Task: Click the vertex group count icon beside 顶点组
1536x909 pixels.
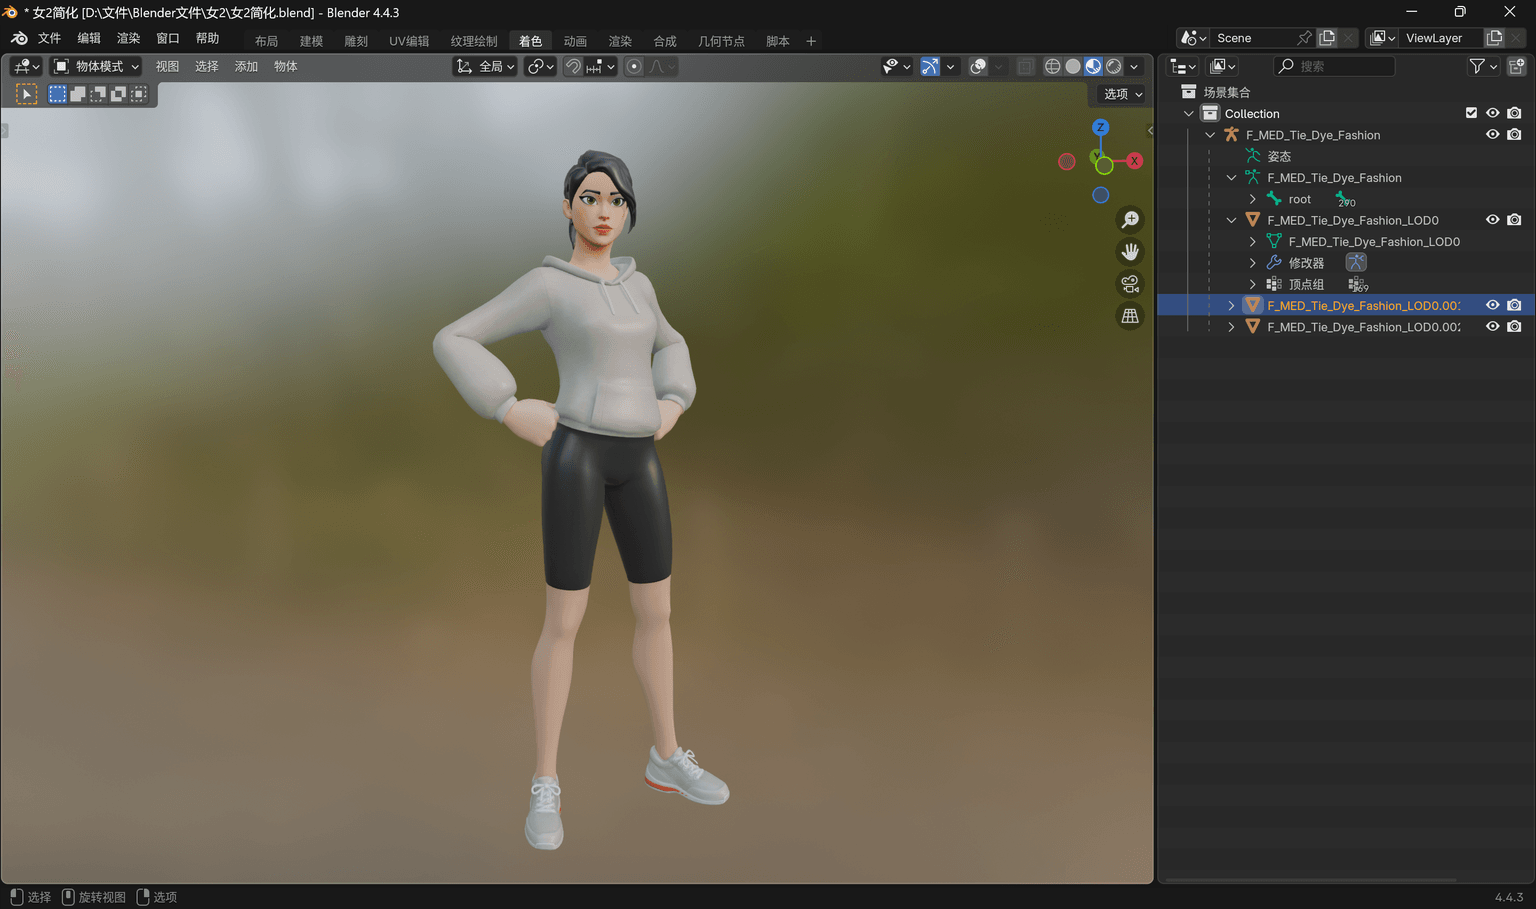Action: (1357, 285)
